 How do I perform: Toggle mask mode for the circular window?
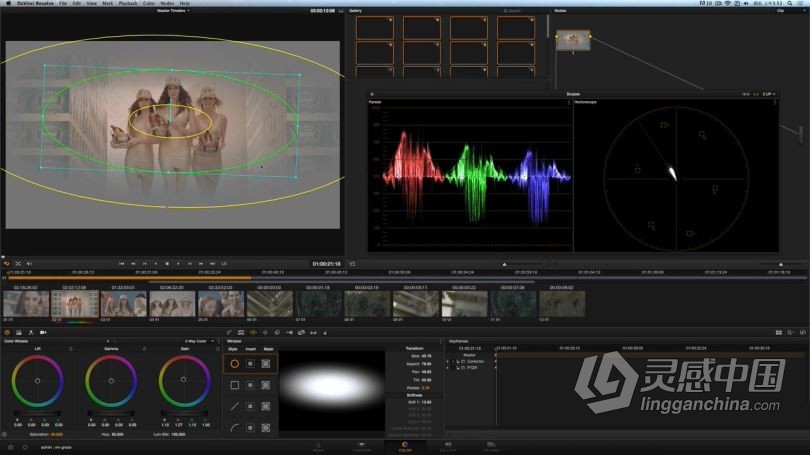tap(266, 364)
